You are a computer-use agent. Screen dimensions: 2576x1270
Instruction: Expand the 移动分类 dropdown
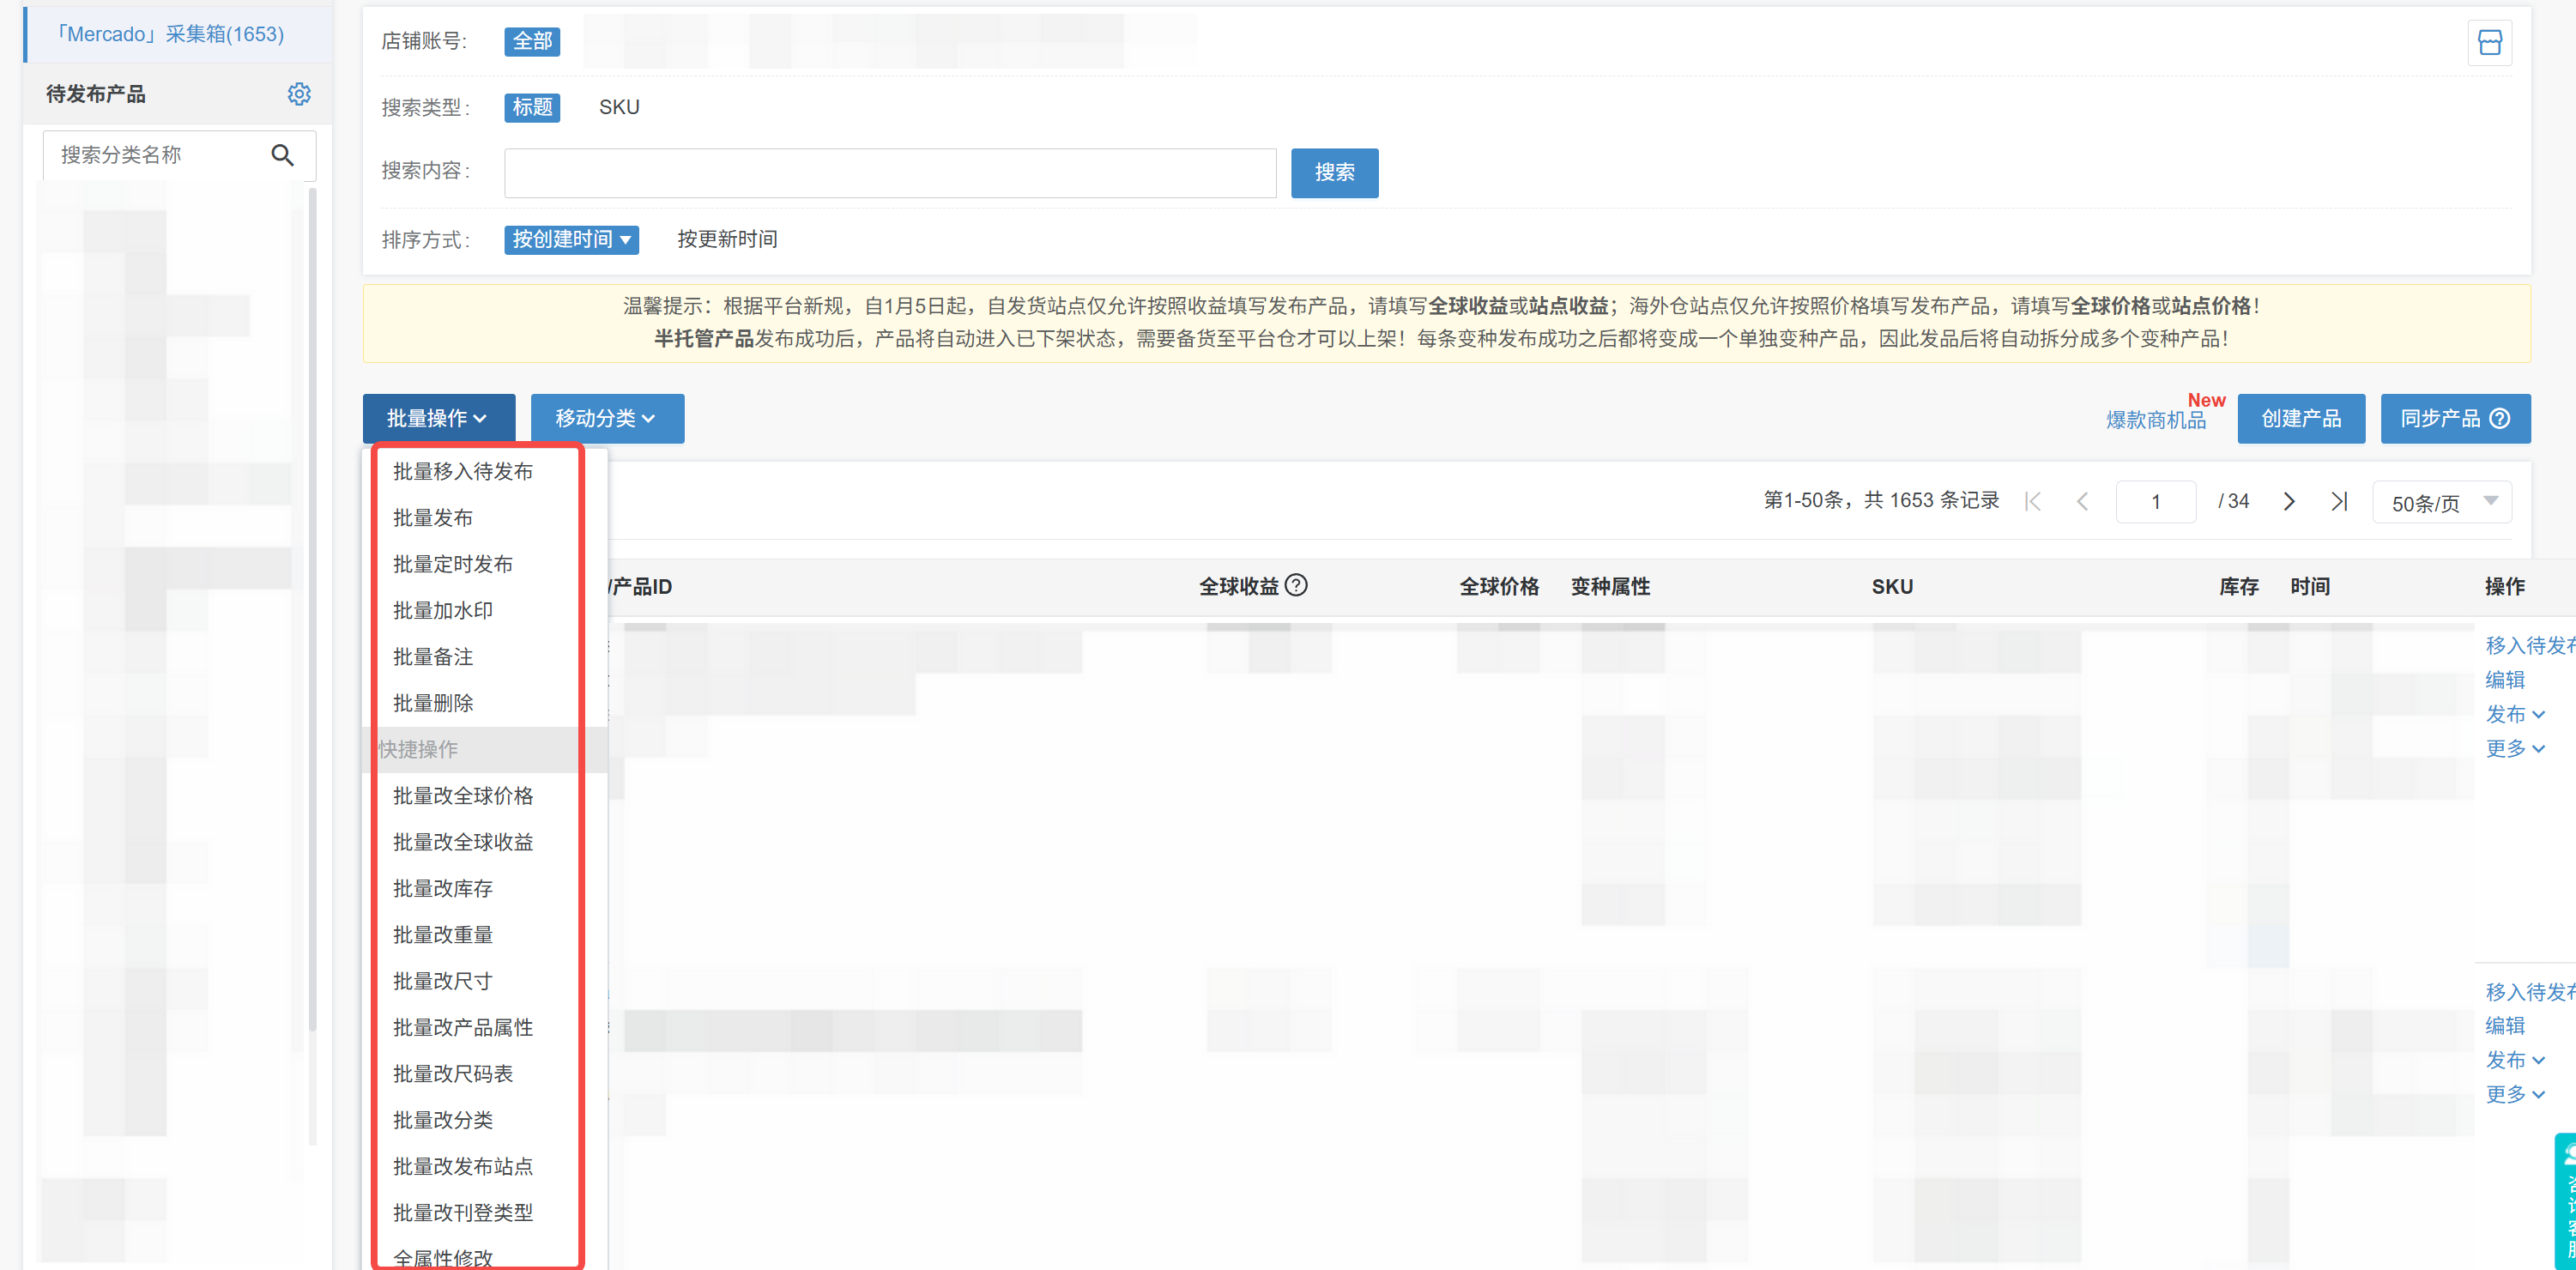click(607, 418)
